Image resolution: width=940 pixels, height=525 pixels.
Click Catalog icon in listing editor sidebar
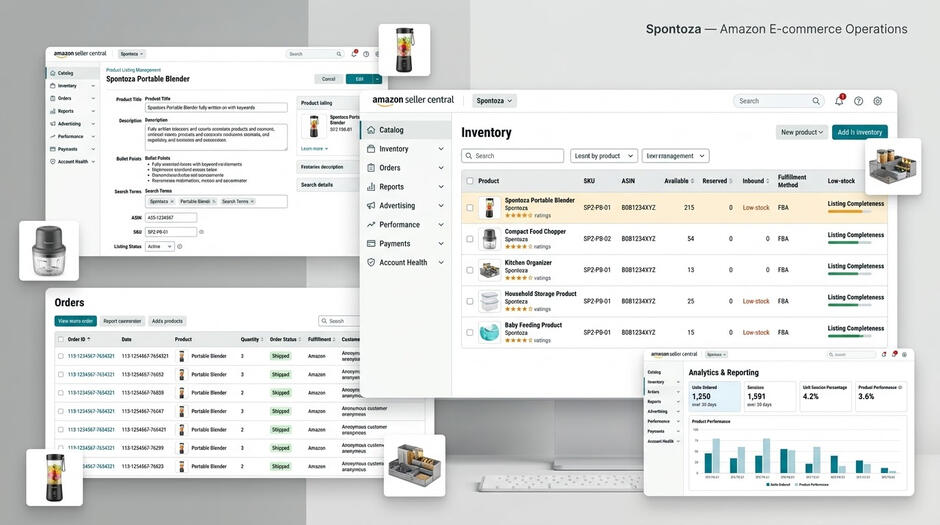[x=53, y=73]
